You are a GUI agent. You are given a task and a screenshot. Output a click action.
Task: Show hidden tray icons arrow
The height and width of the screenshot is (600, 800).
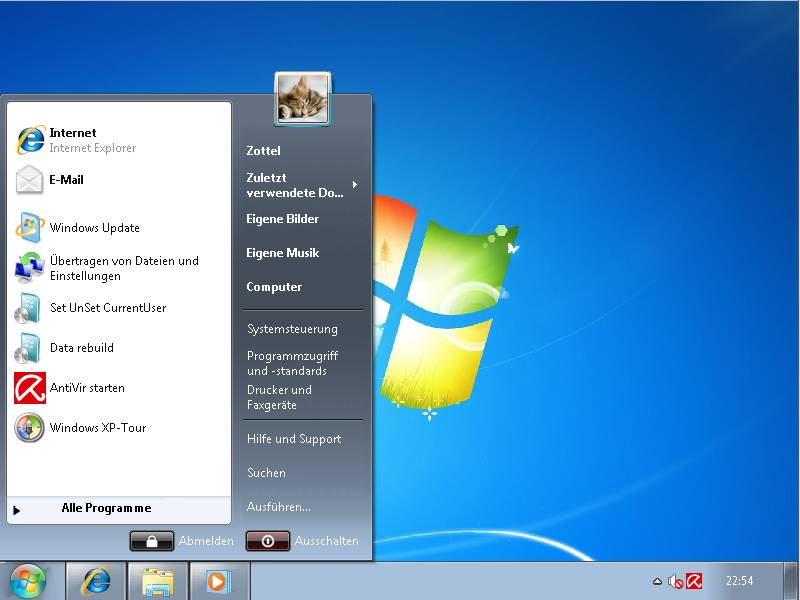pyautogui.click(x=657, y=581)
